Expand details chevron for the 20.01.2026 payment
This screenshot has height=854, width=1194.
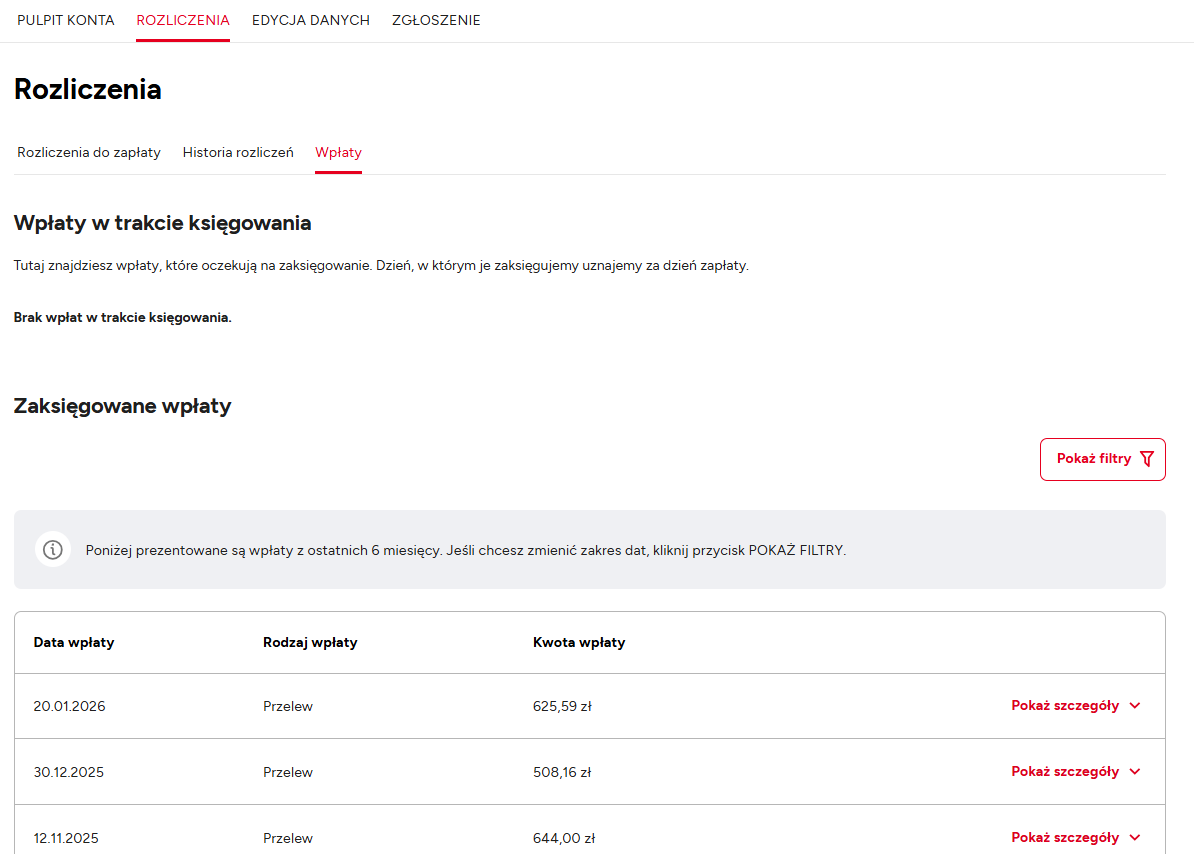[1134, 706]
